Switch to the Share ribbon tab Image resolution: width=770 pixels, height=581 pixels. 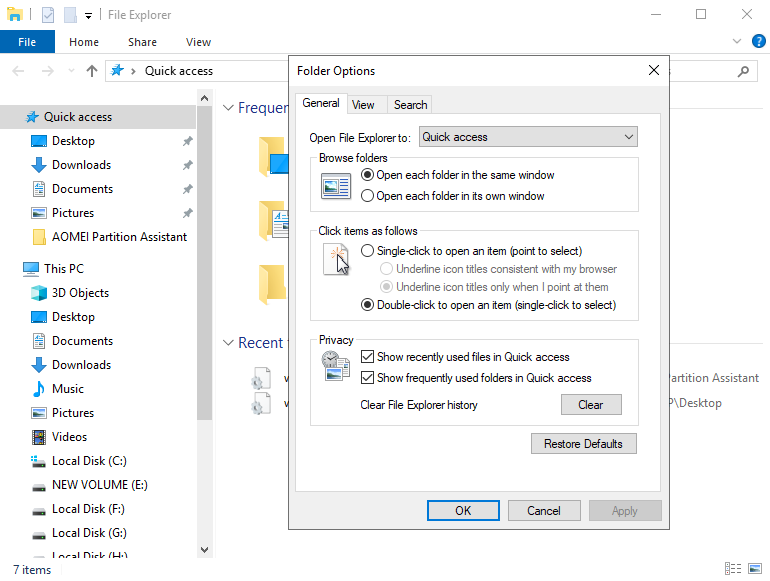point(142,42)
